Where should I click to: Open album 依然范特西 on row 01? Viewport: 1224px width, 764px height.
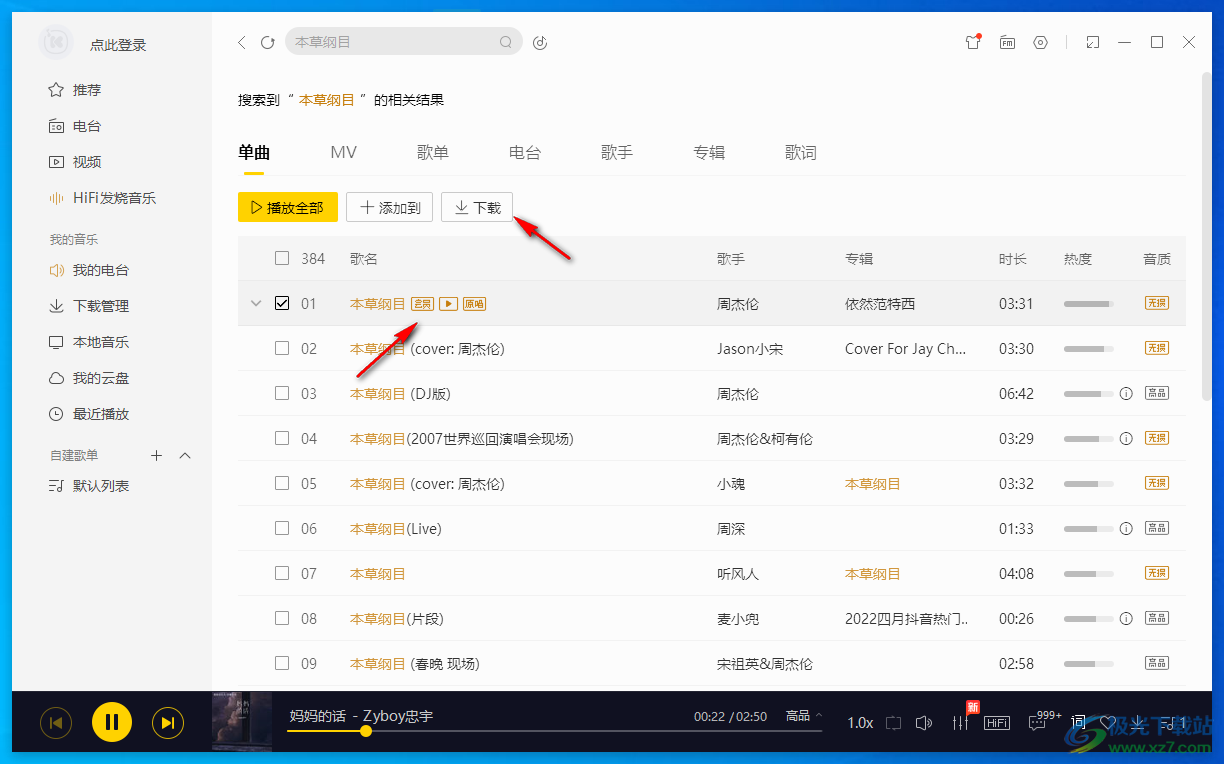point(880,304)
